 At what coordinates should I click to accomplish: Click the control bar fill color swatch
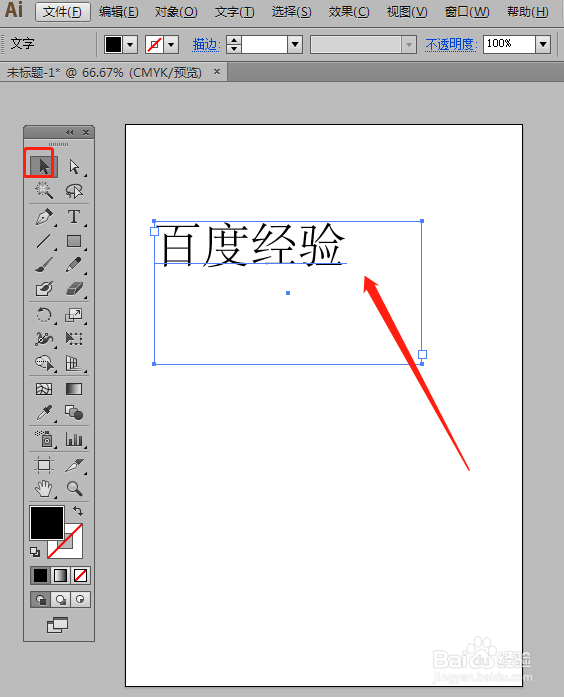point(113,44)
